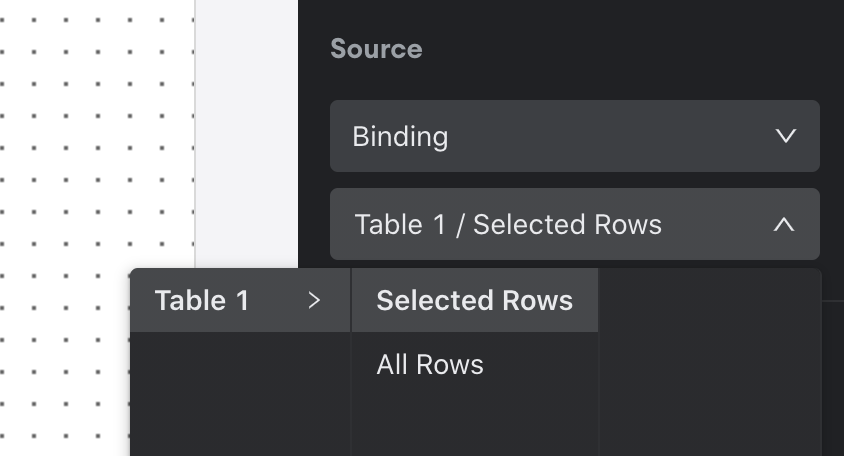This screenshot has width=844, height=456.
Task: Choose the Selected Rows option
Action: (x=475, y=300)
